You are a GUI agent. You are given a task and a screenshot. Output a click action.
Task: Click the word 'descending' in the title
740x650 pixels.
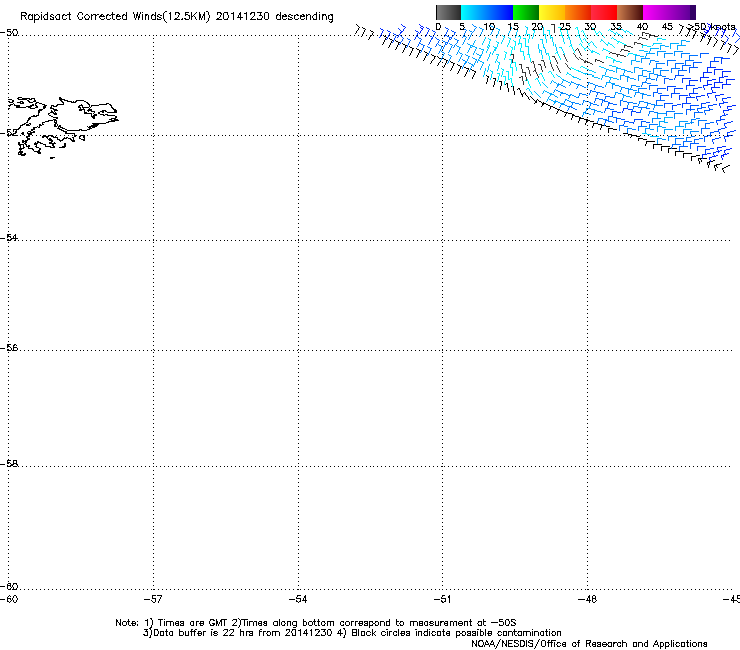coord(304,17)
